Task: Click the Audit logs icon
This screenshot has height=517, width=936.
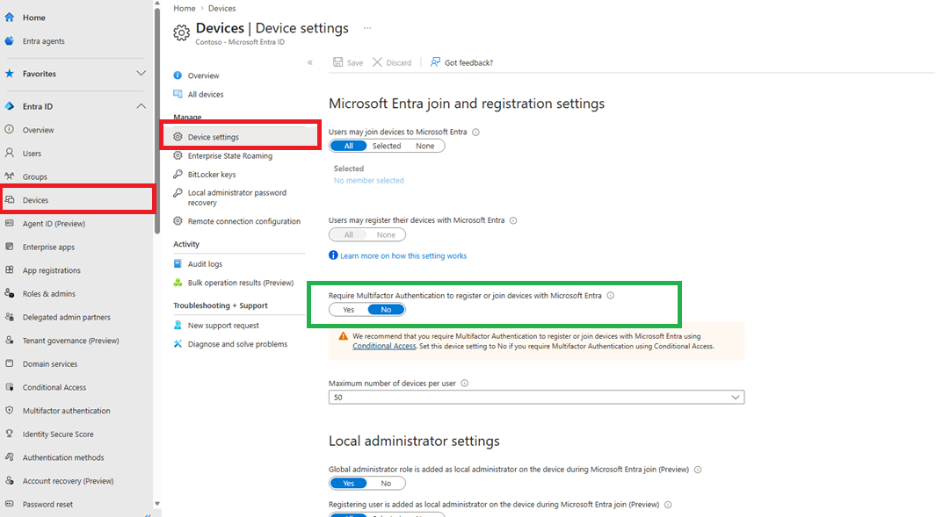Action: 178,263
